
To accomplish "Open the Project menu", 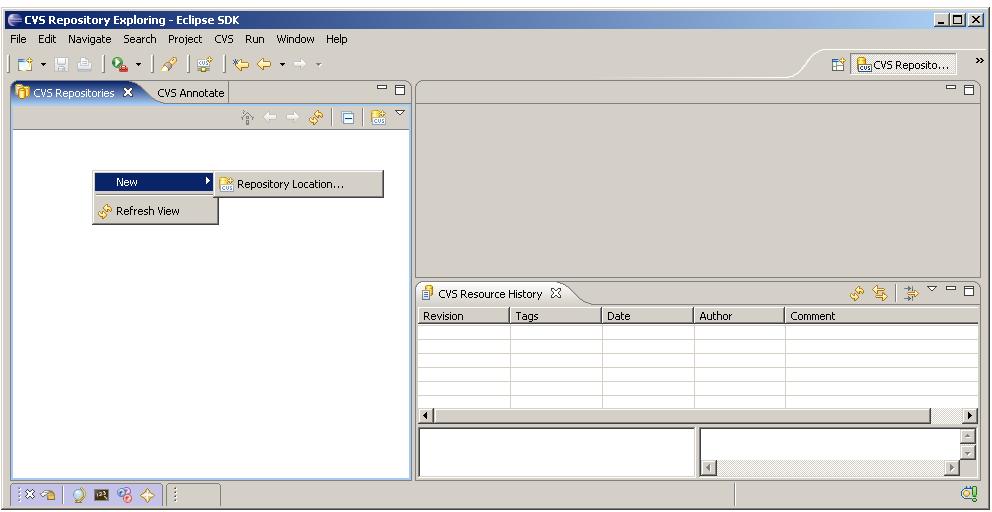I will (x=185, y=39).
